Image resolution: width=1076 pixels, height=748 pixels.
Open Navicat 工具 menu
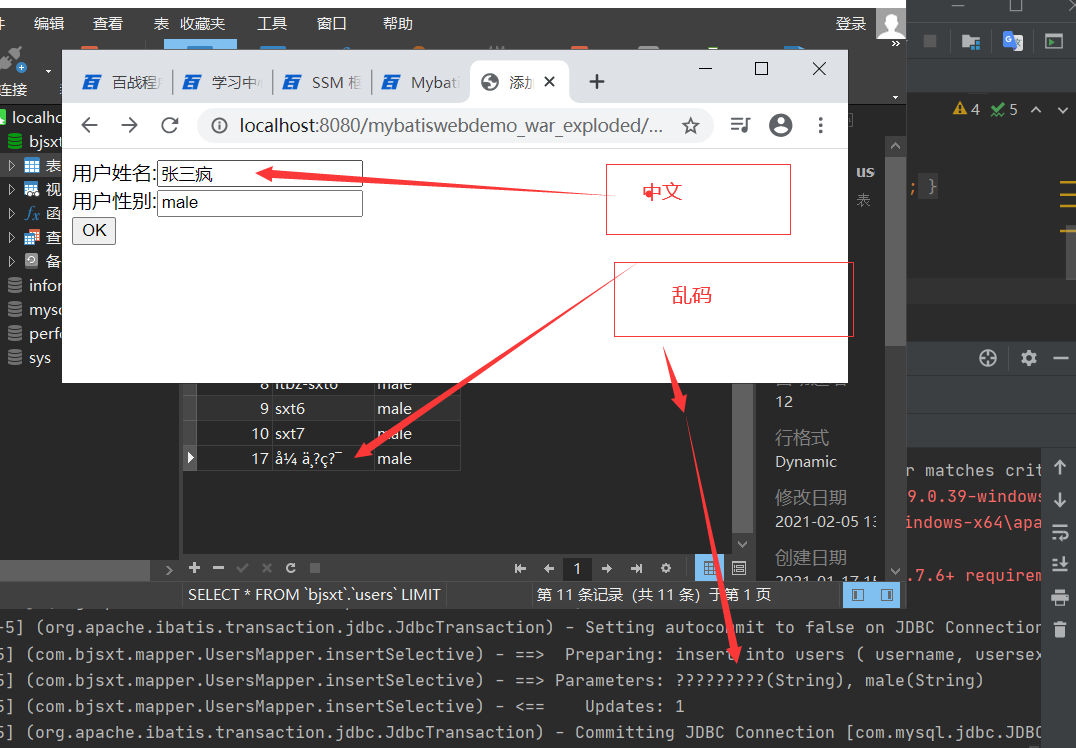point(272,23)
